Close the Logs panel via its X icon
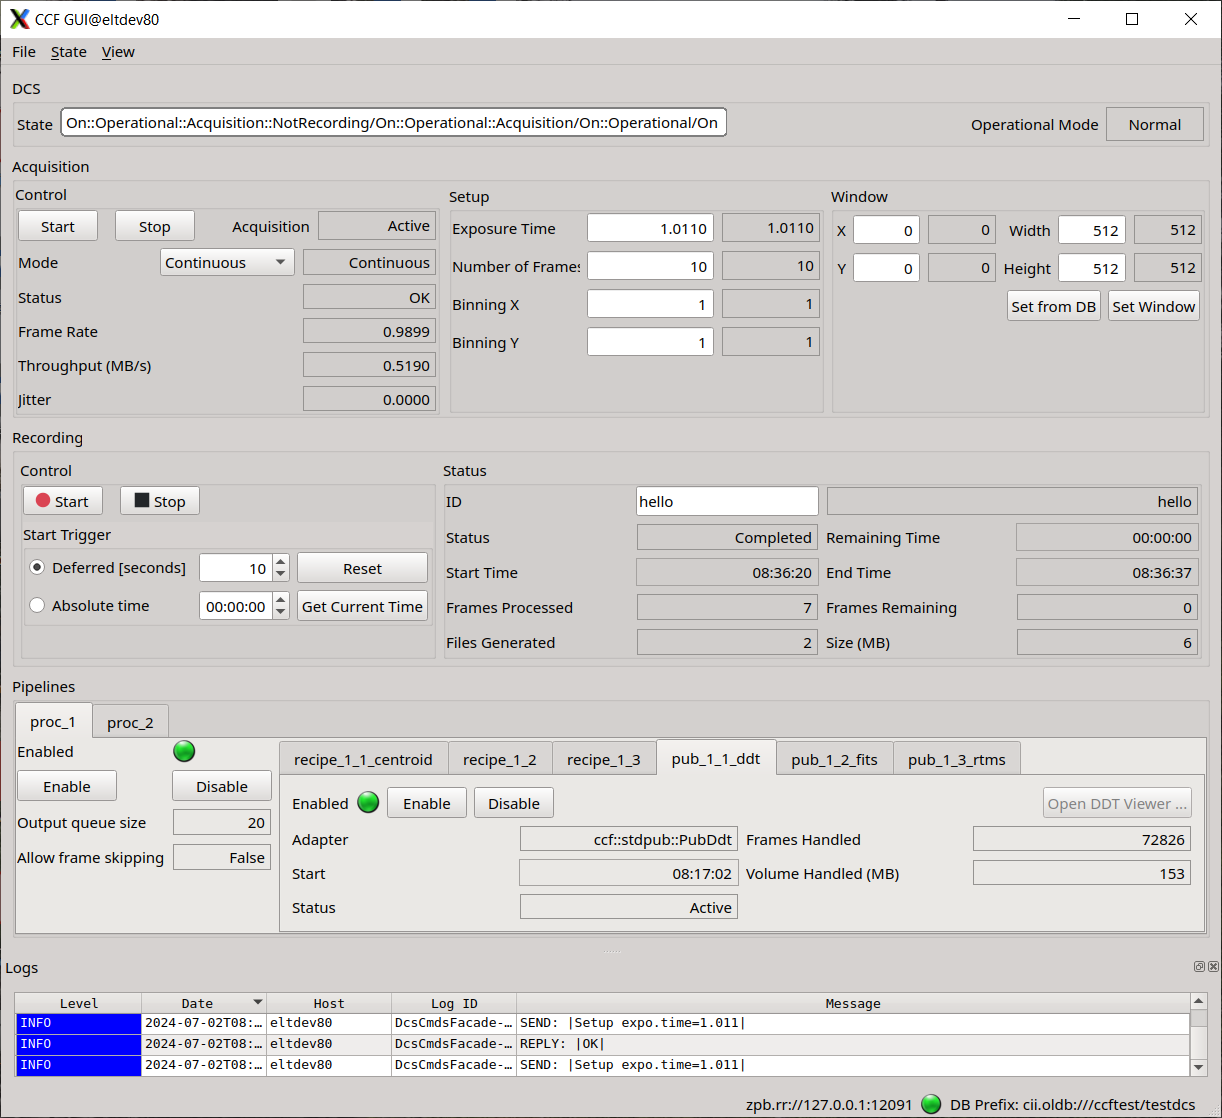The image size is (1222, 1118). point(1211,966)
